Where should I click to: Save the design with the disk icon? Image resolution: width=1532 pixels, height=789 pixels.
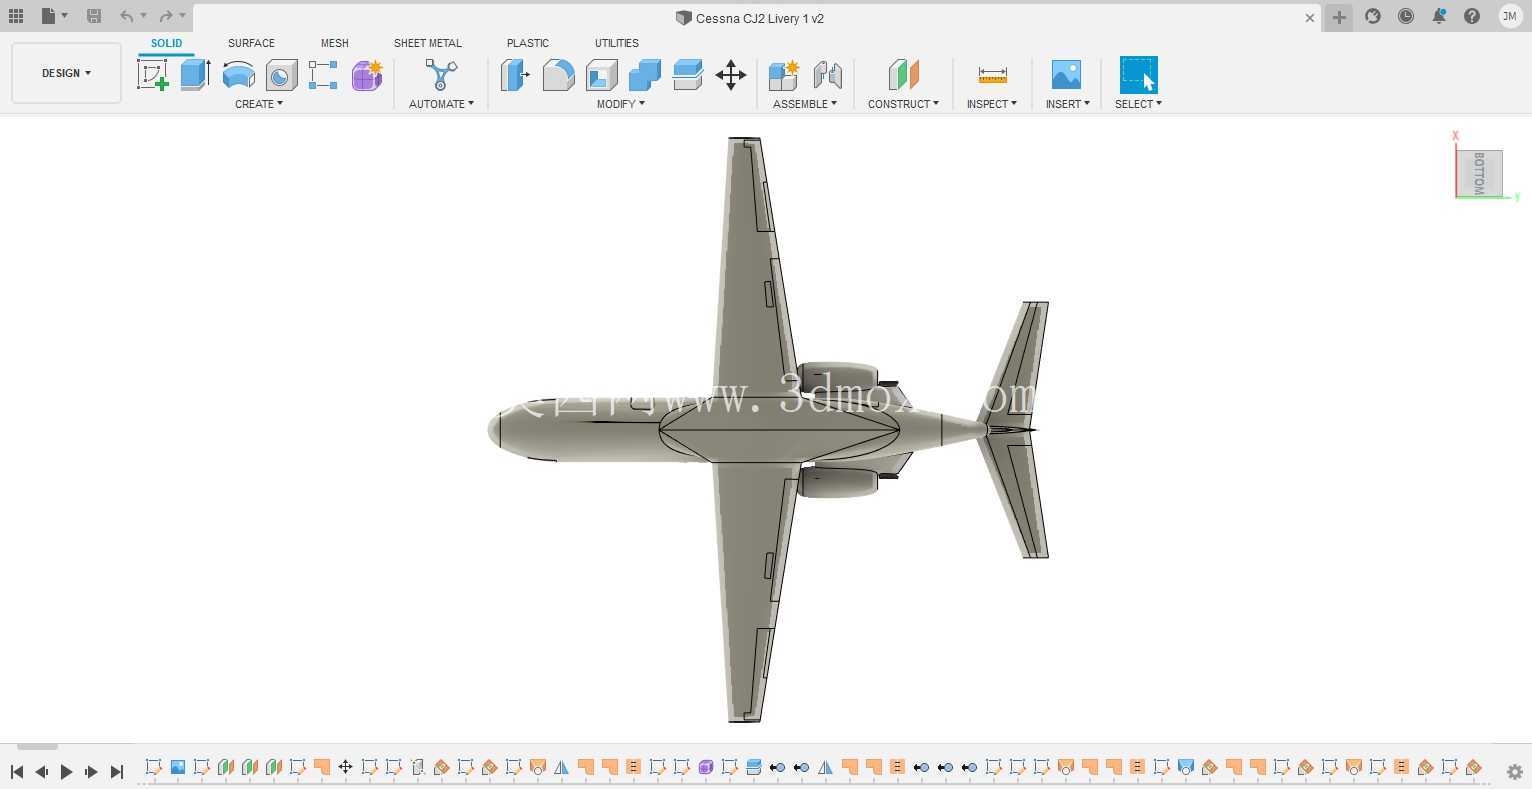coord(93,16)
